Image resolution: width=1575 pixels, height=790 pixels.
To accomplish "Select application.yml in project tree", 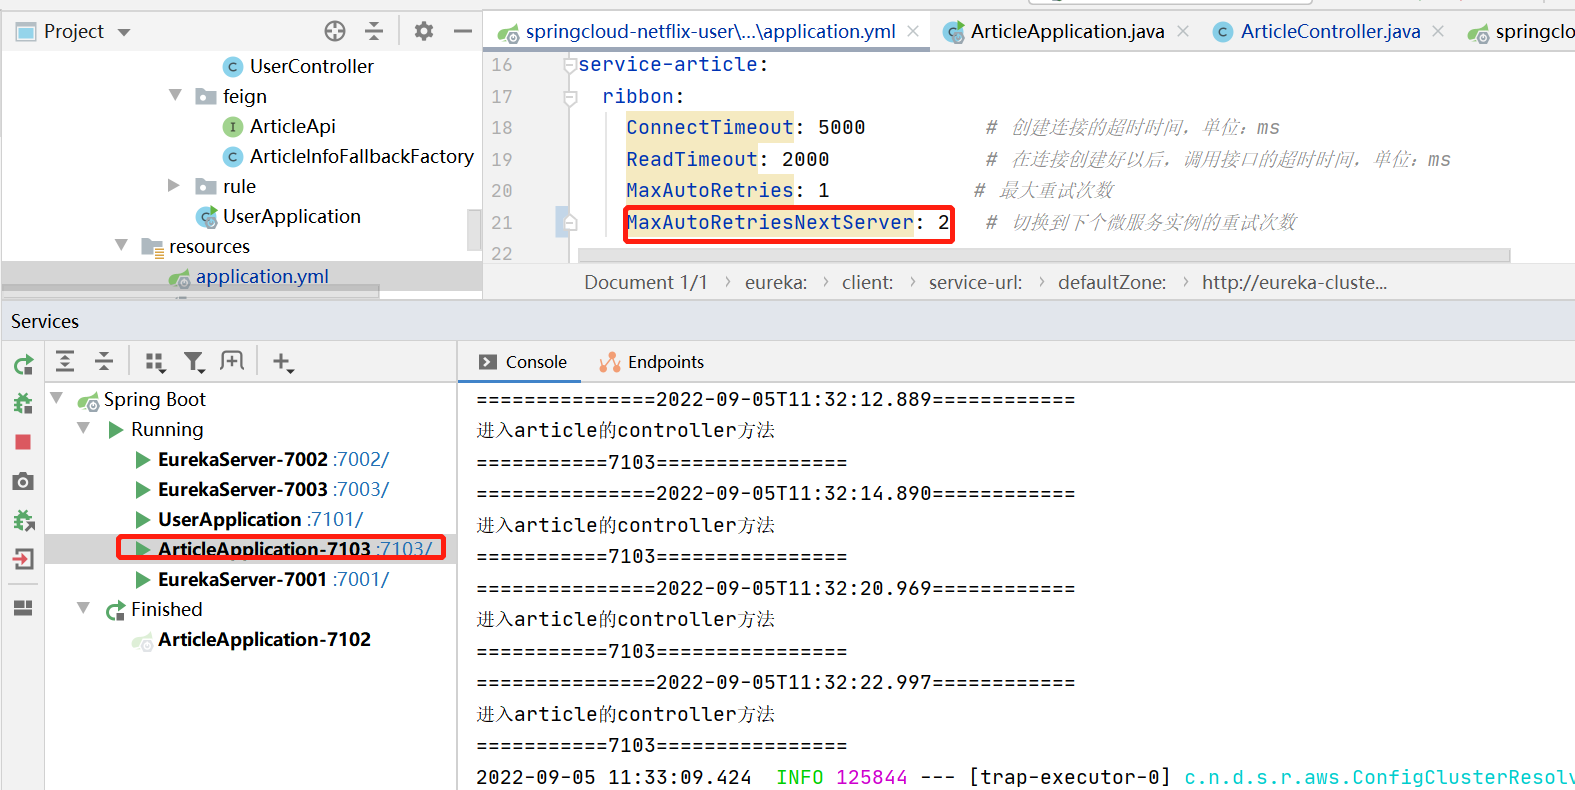I will (262, 276).
